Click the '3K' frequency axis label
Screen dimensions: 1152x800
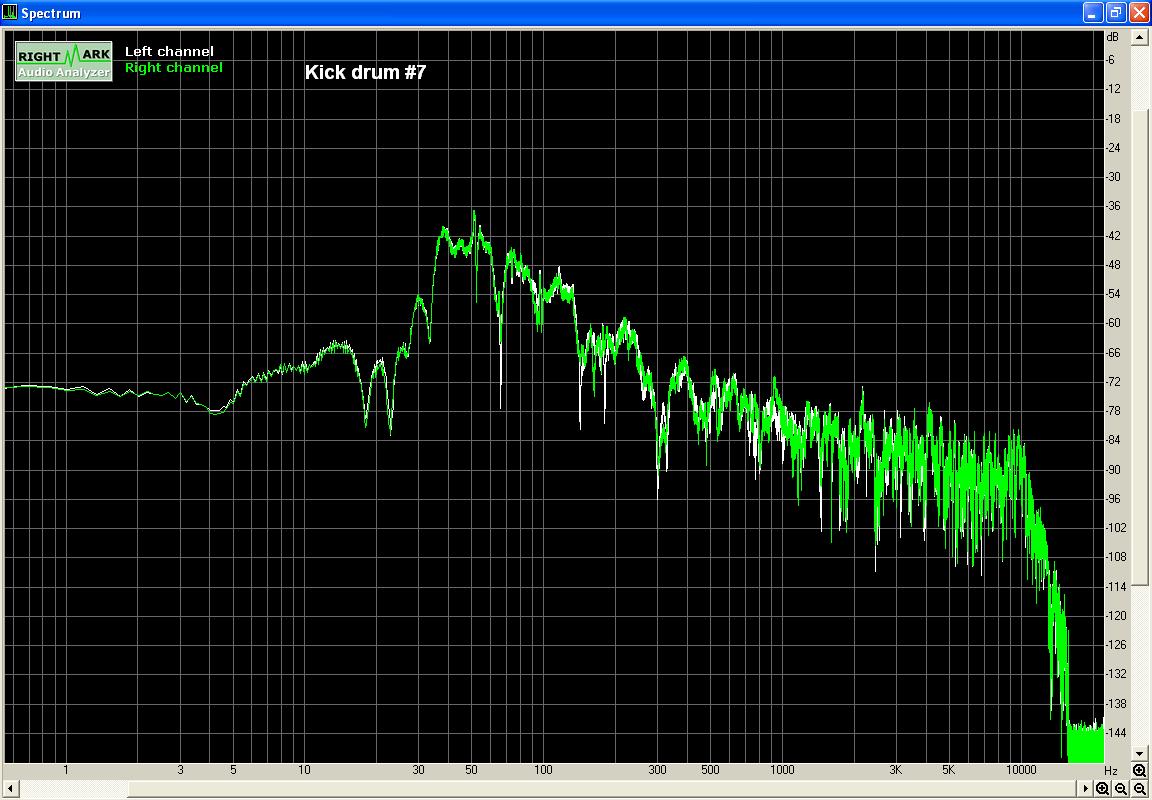(896, 770)
